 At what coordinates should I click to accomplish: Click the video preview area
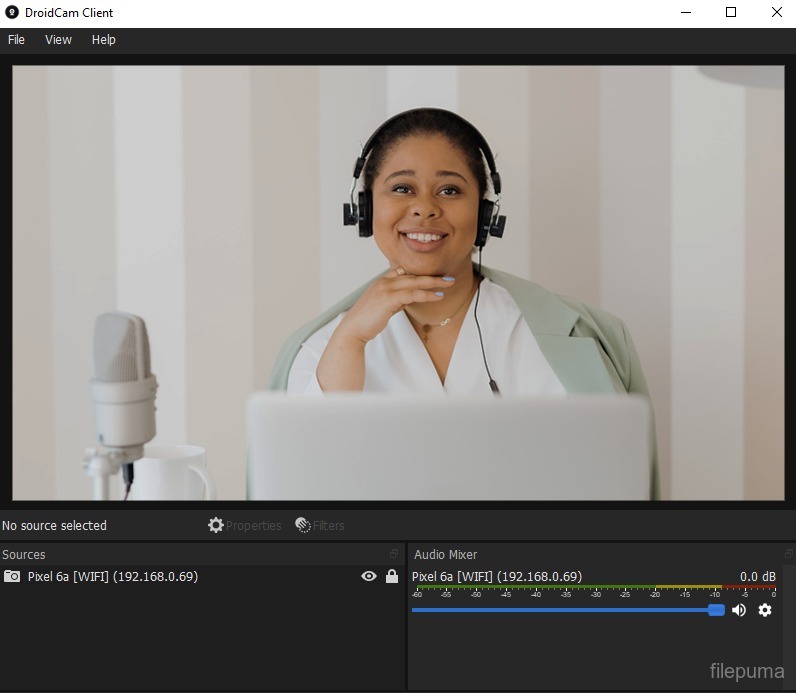(x=398, y=282)
